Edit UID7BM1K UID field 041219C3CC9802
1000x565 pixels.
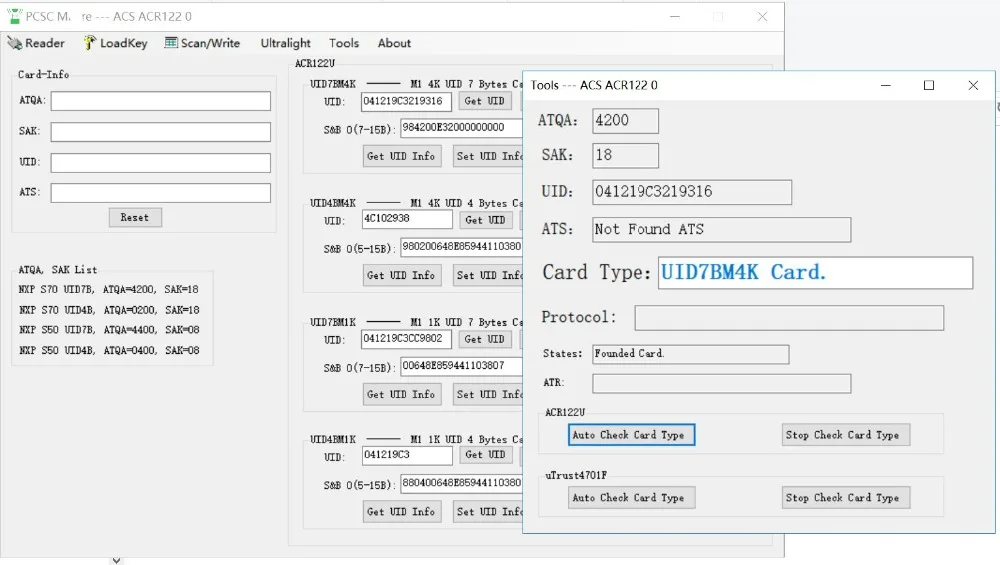pyautogui.click(x=406, y=339)
